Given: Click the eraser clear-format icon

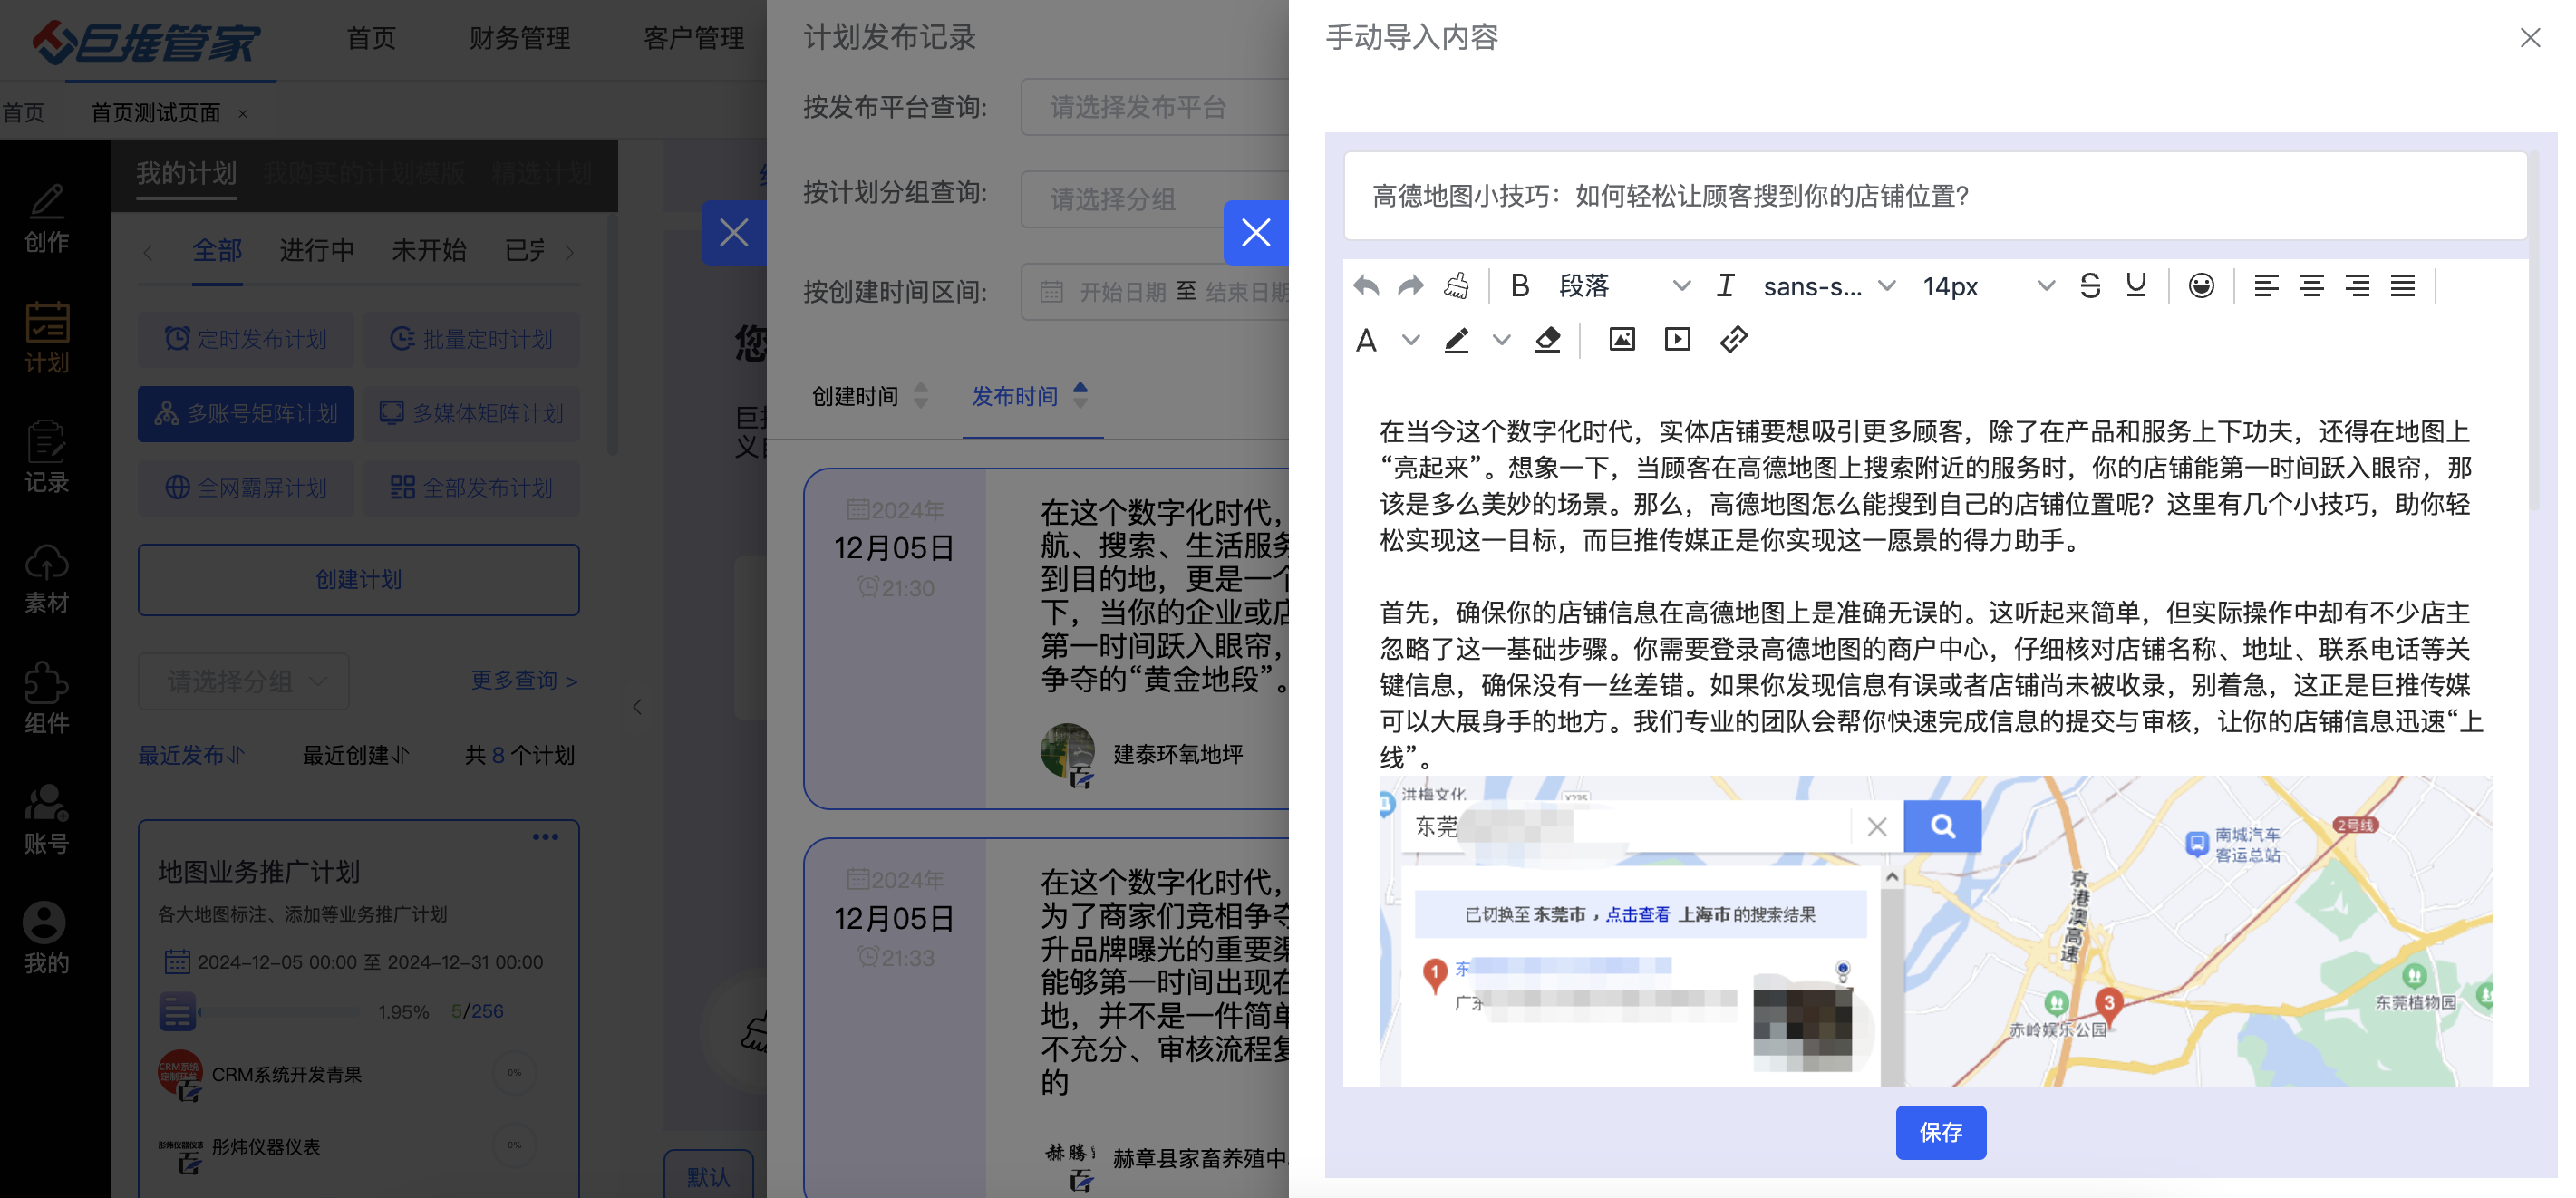Looking at the screenshot, I should 1547,340.
